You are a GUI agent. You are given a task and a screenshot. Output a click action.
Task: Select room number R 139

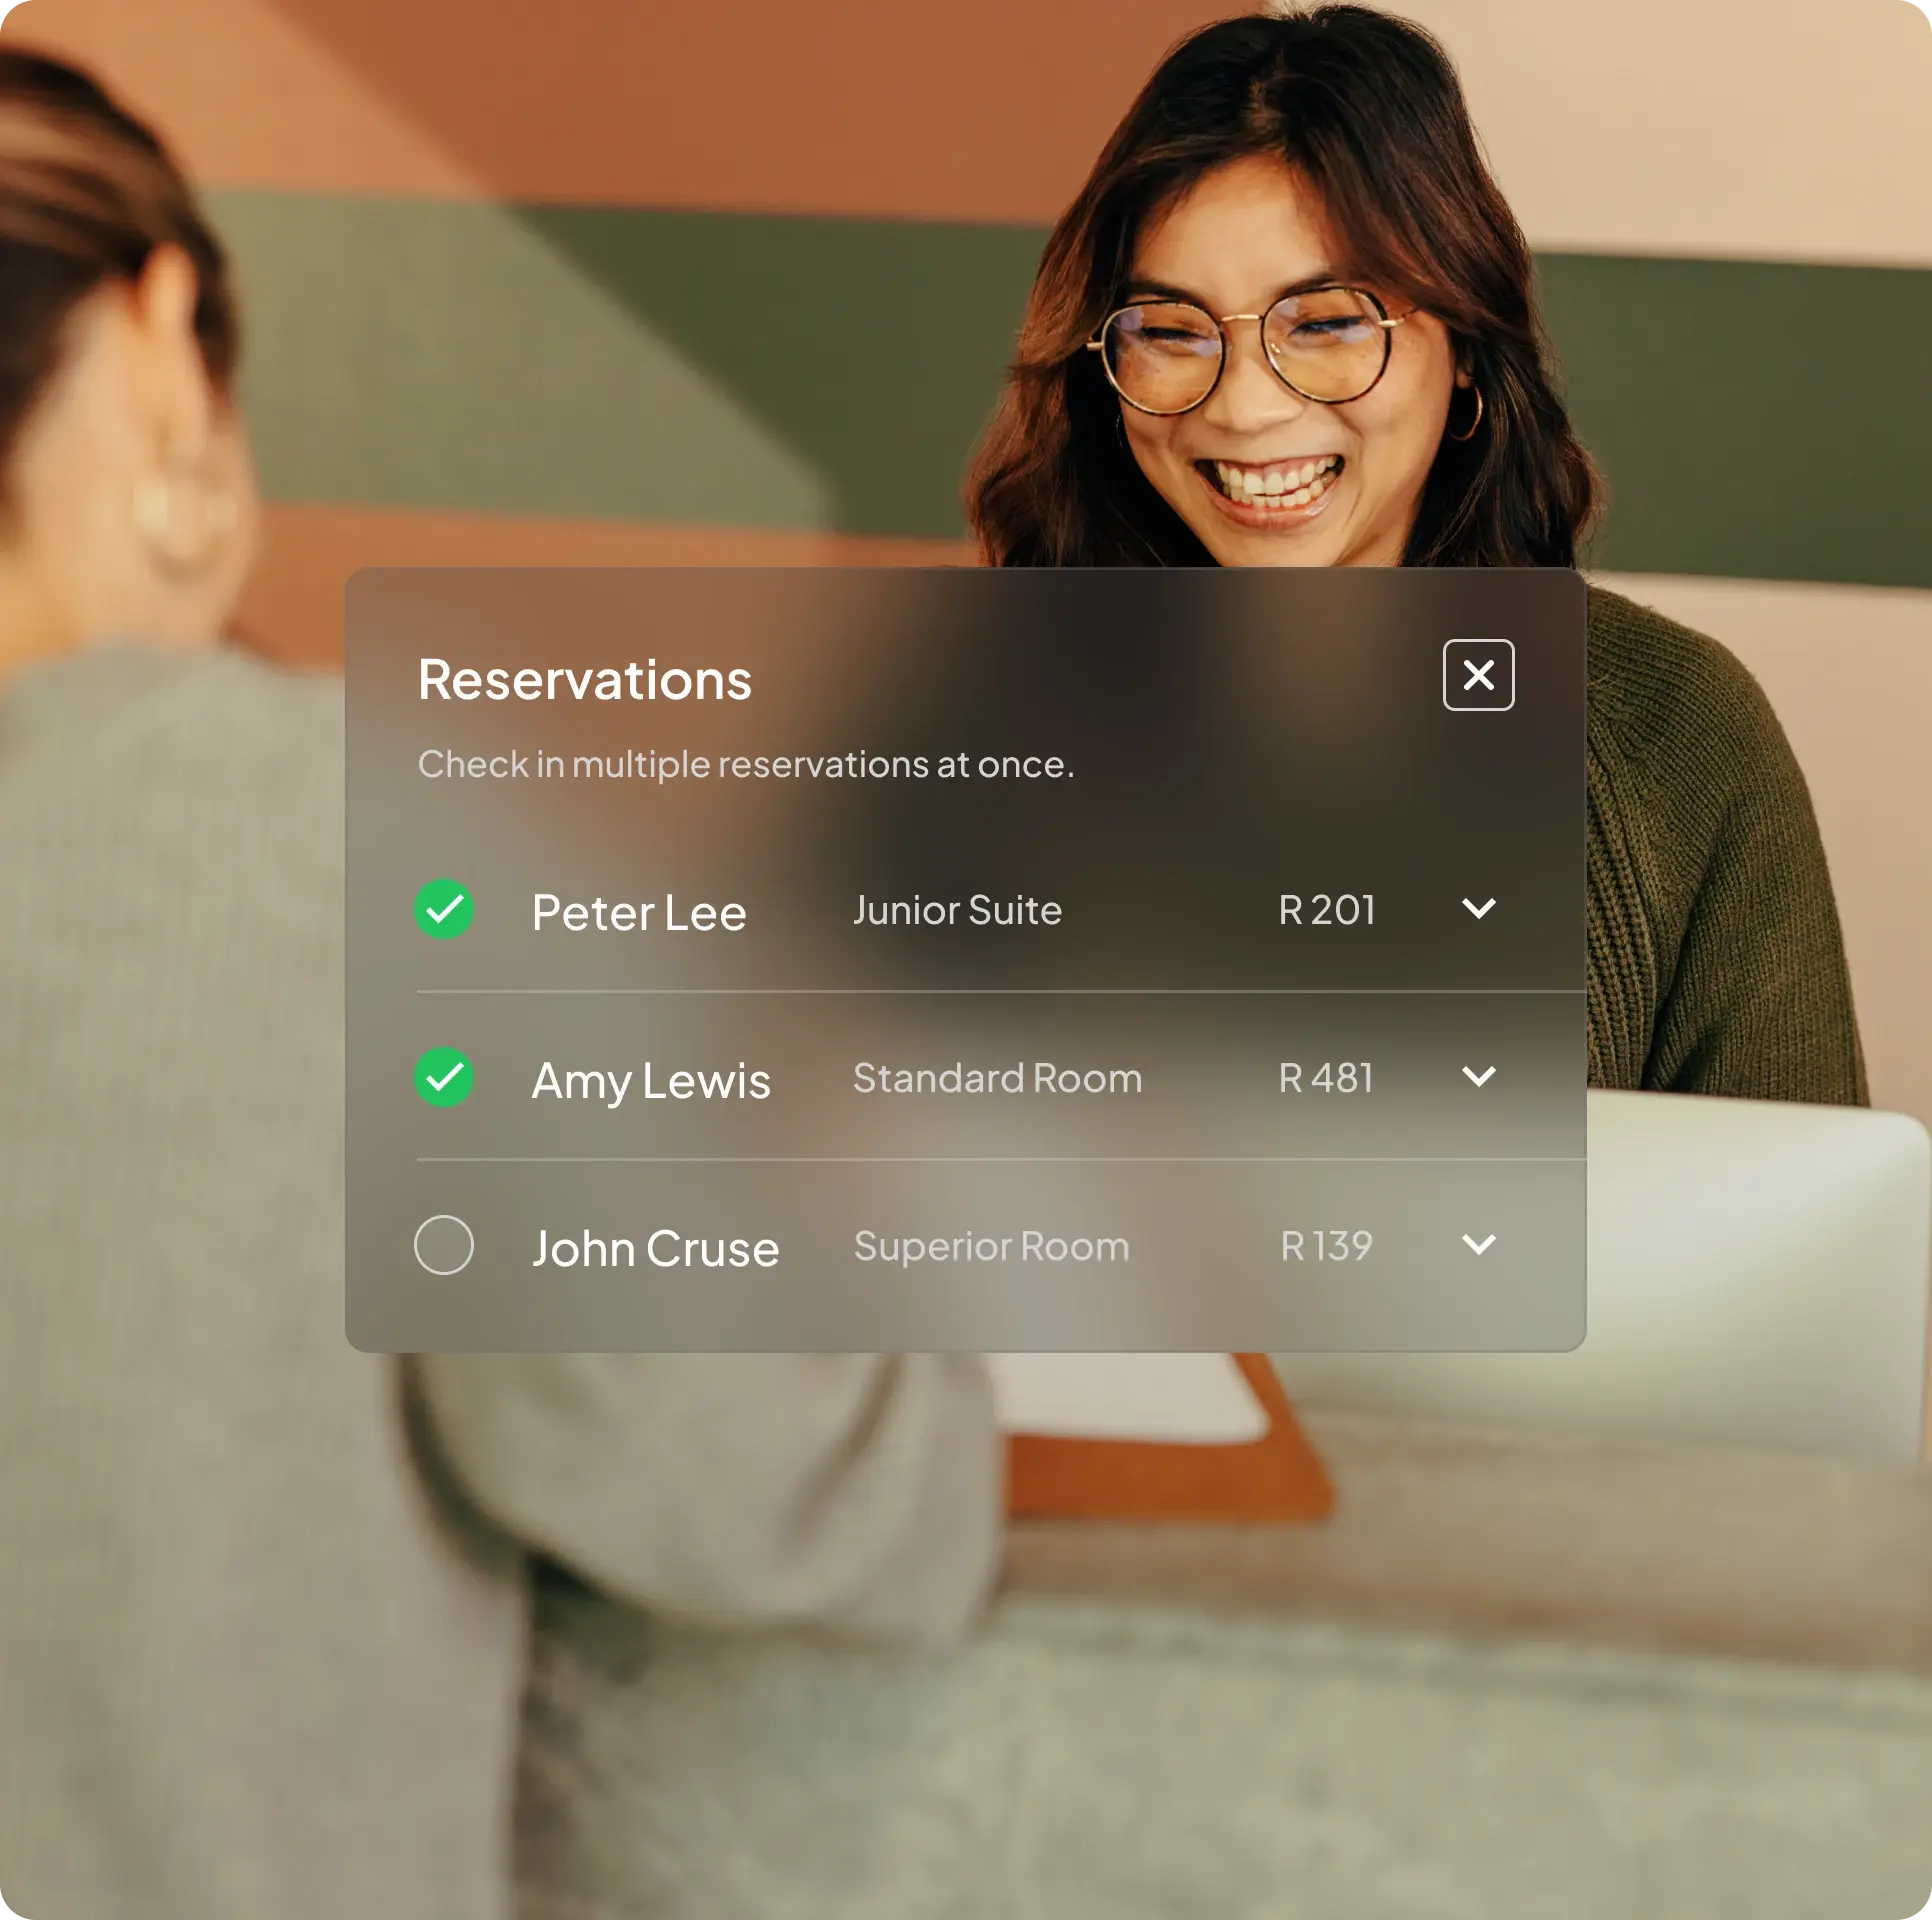coord(1326,1246)
